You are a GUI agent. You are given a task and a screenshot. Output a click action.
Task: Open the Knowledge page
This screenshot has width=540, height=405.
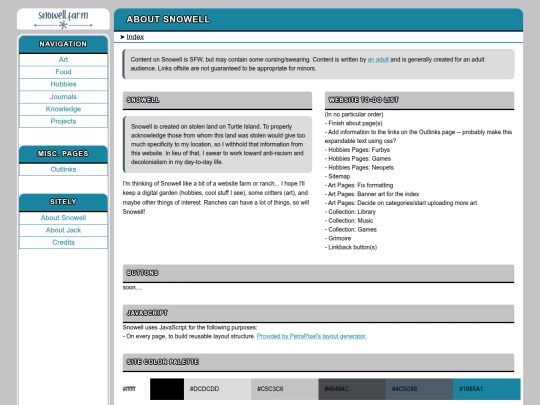tap(63, 109)
